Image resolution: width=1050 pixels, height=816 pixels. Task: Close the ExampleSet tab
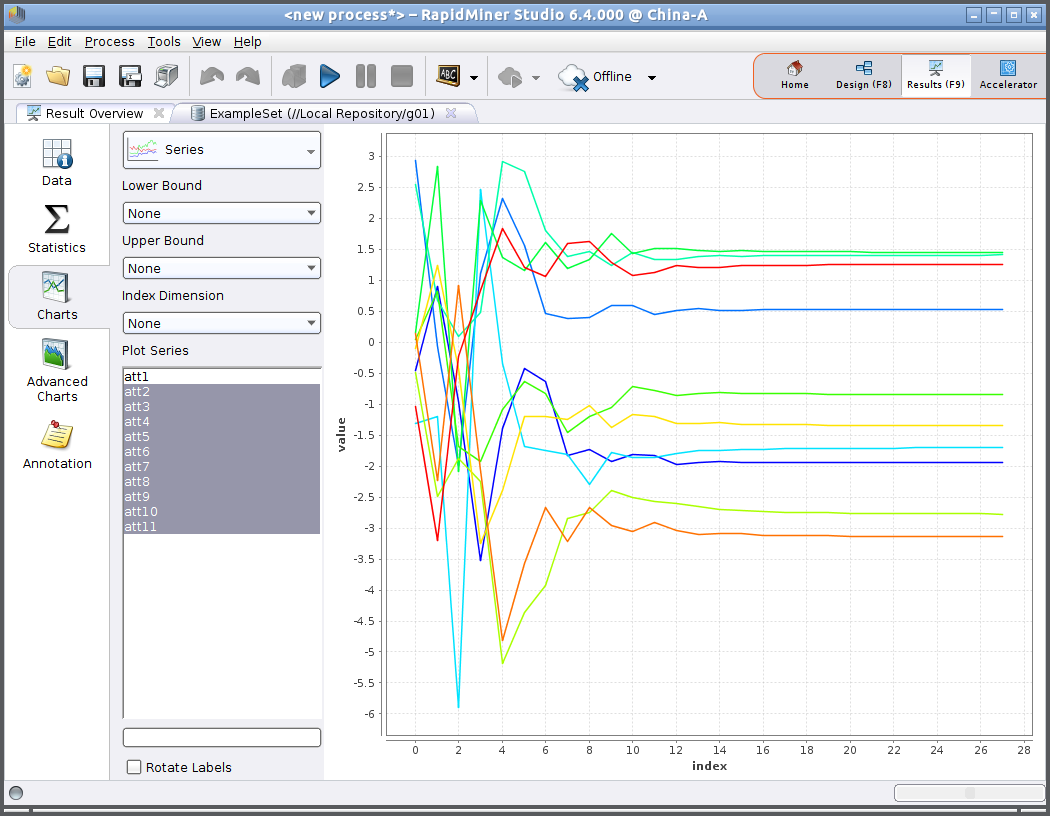click(x=451, y=113)
